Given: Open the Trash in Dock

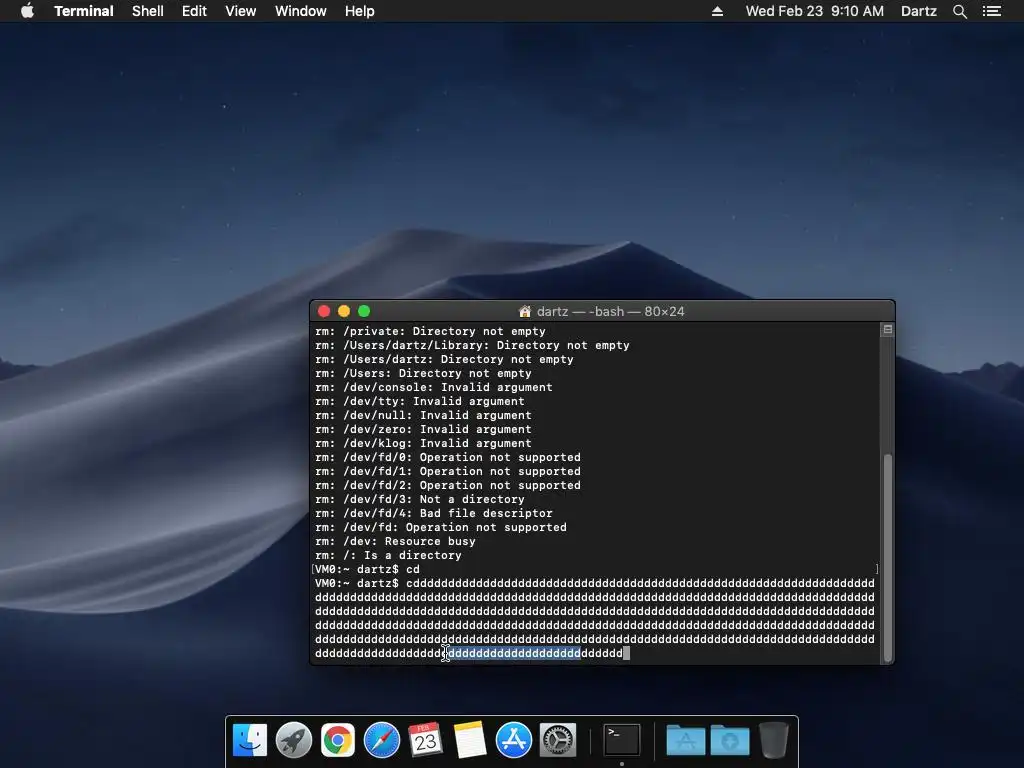Looking at the screenshot, I should coord(774,741).
